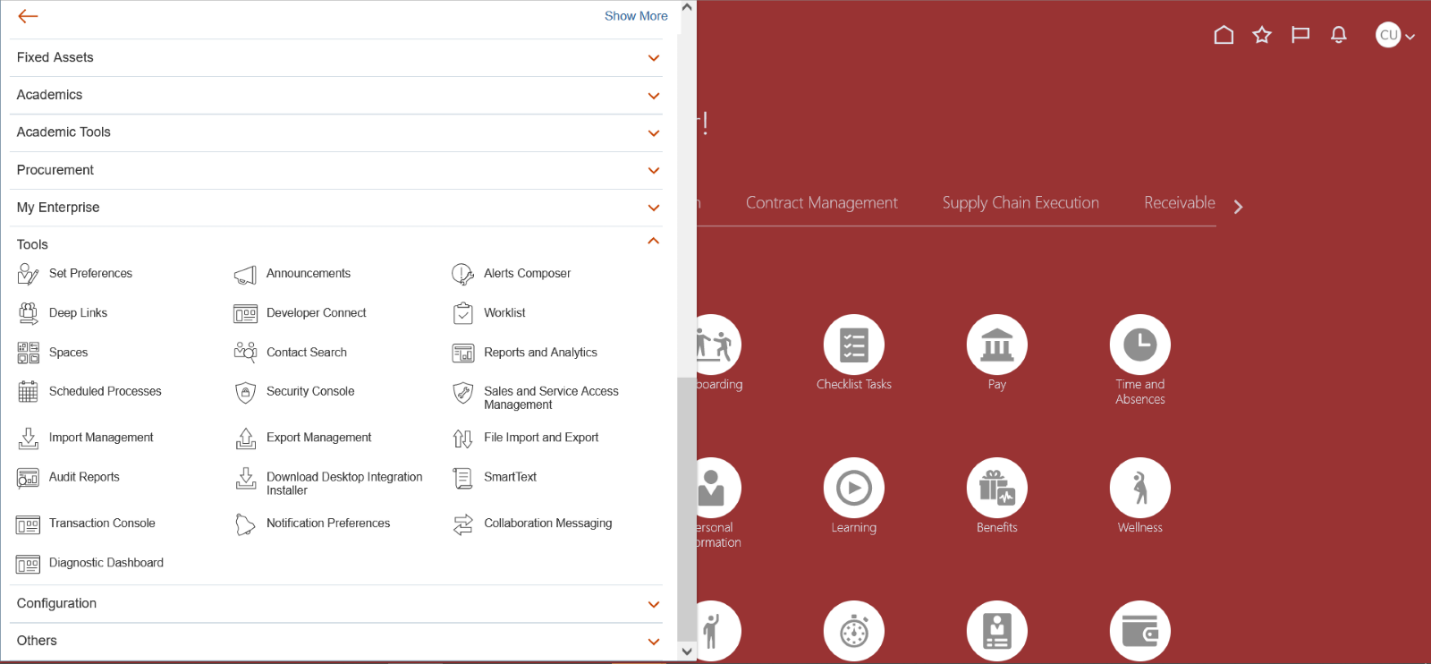Open the Benefits gift icon
The height and width of the screenshot is (664, 1431).
click(x=996, y=488)
